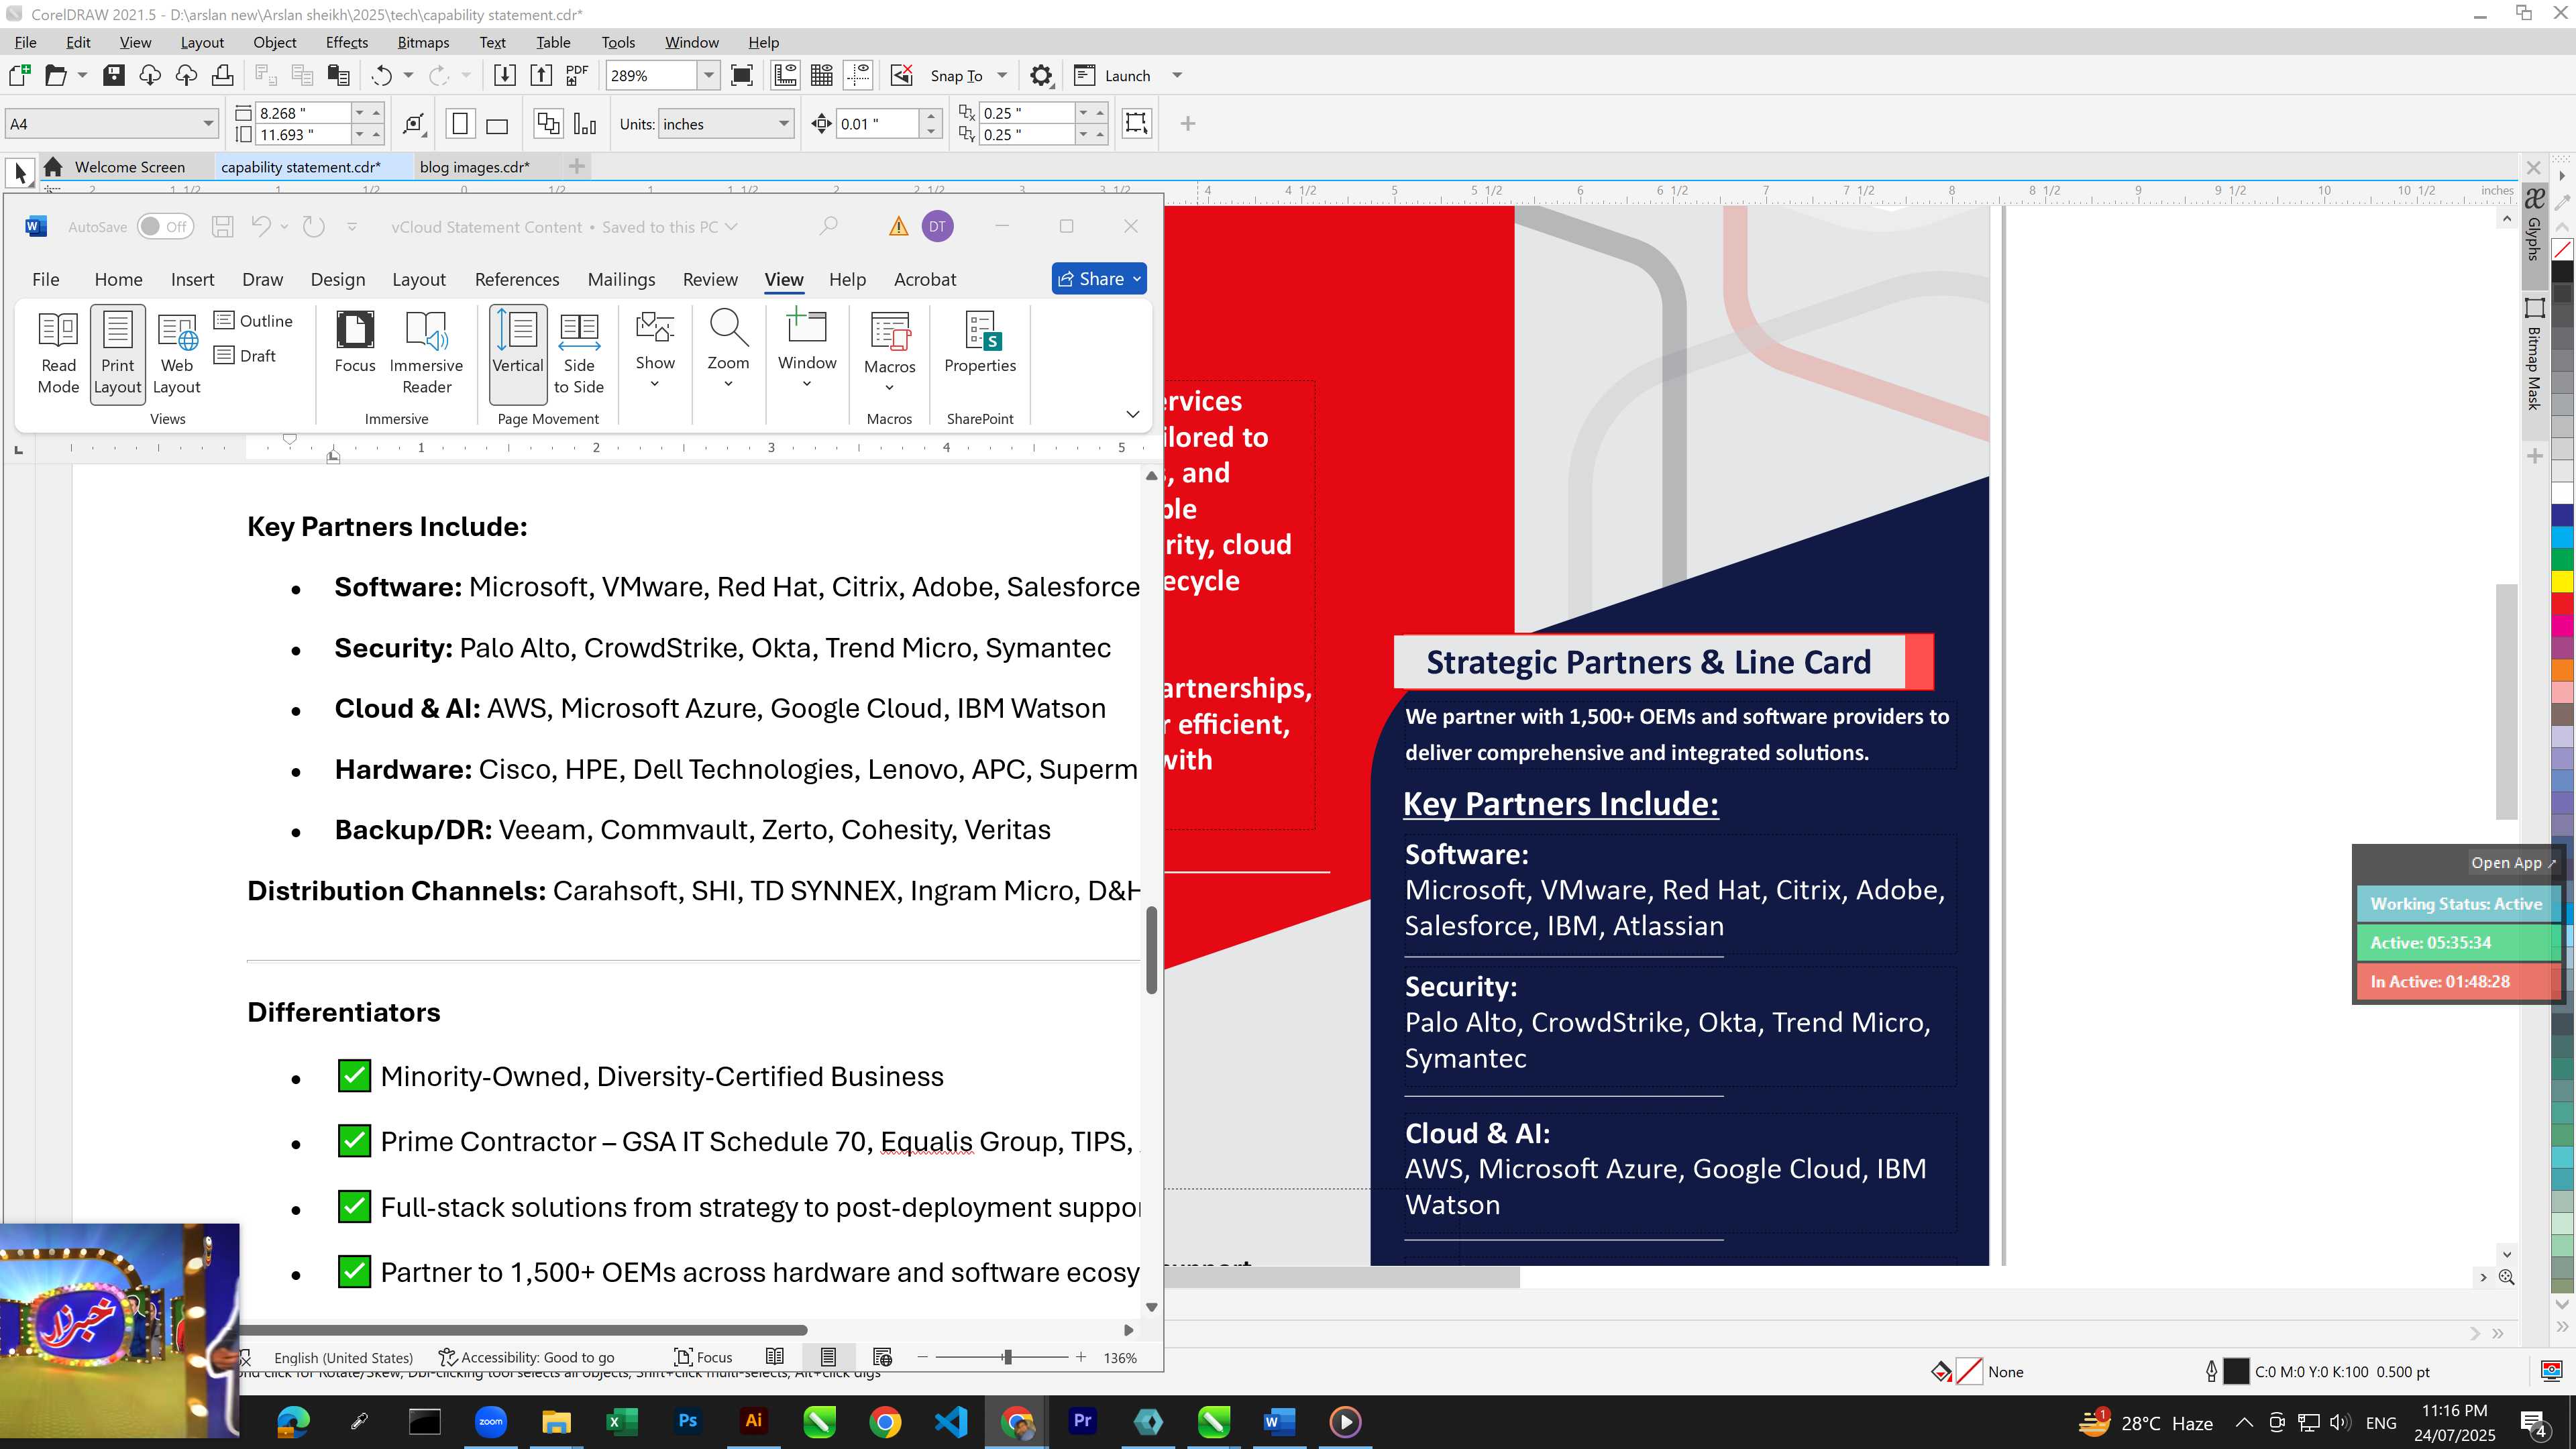
Task: Click Outline view button in Word
Action: coord(254,321)
